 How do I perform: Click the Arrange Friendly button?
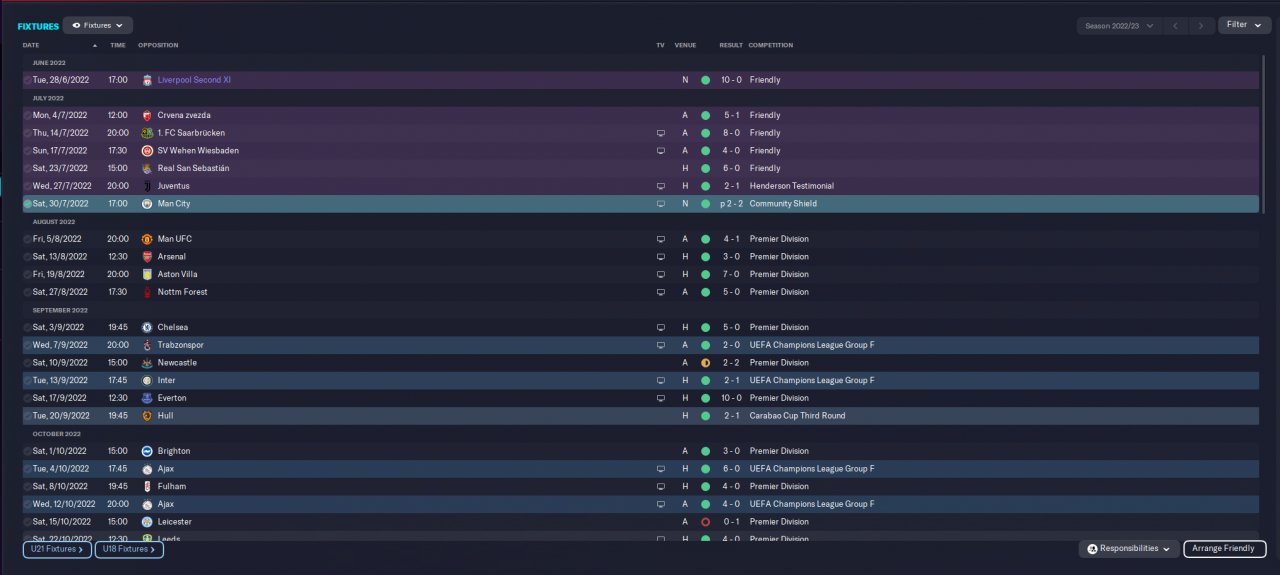(x=1224, y=549)
